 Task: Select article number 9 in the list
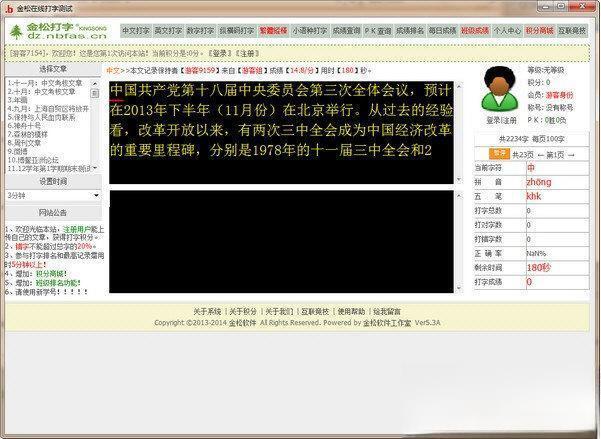pos(17,151)
